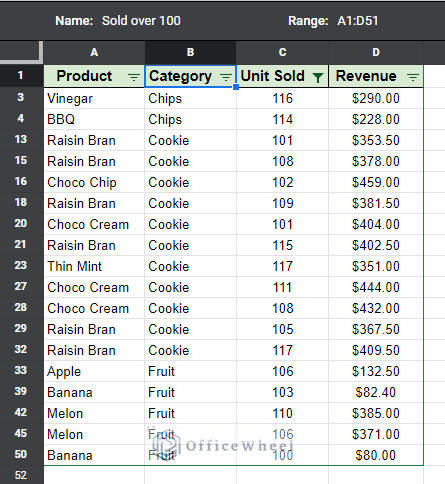This screenshot has width=445, height=484.
Task: Edit the range field A1:D51
Action: [x=357, y=21]
